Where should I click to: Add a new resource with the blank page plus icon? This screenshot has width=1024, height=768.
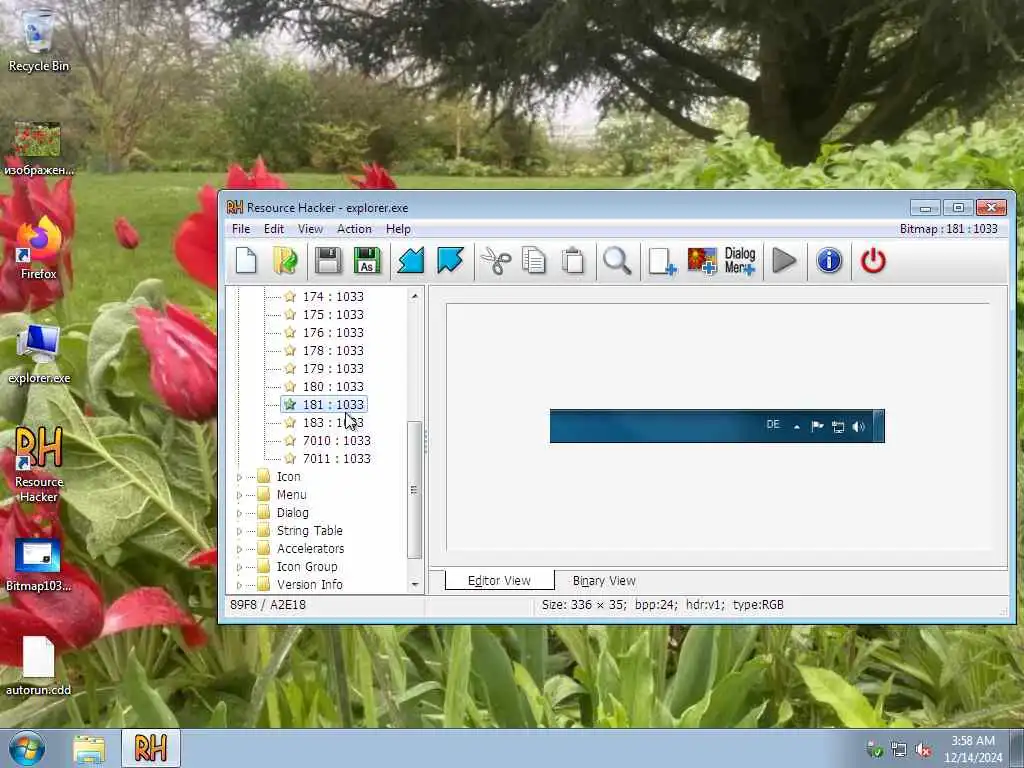662,261
